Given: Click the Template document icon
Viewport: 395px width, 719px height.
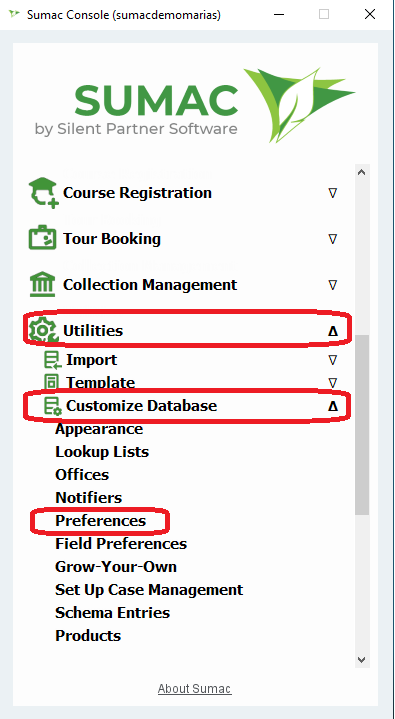Looking at the screenshot, I should (x=51, y=382).
